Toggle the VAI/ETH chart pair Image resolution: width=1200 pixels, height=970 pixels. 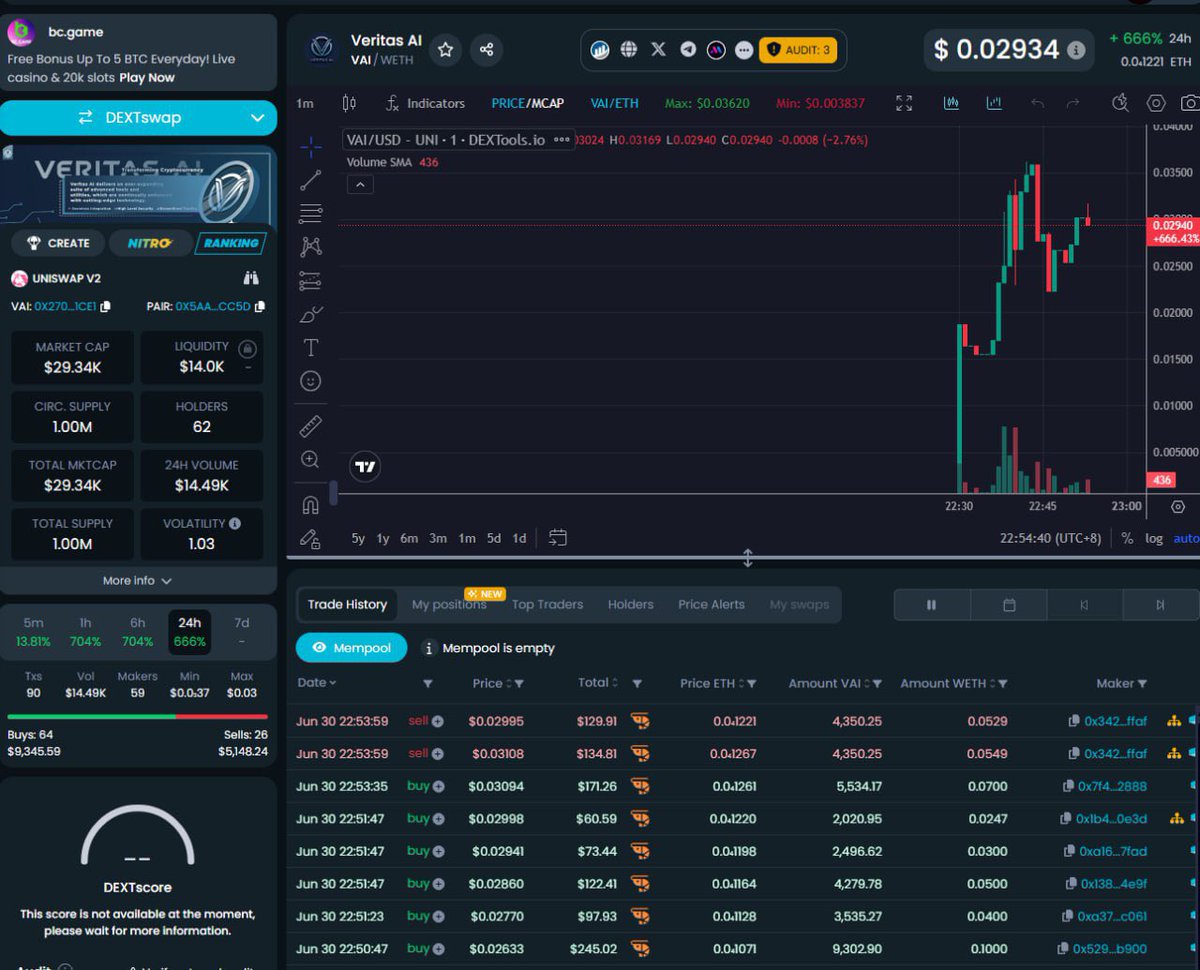[614, 103]
